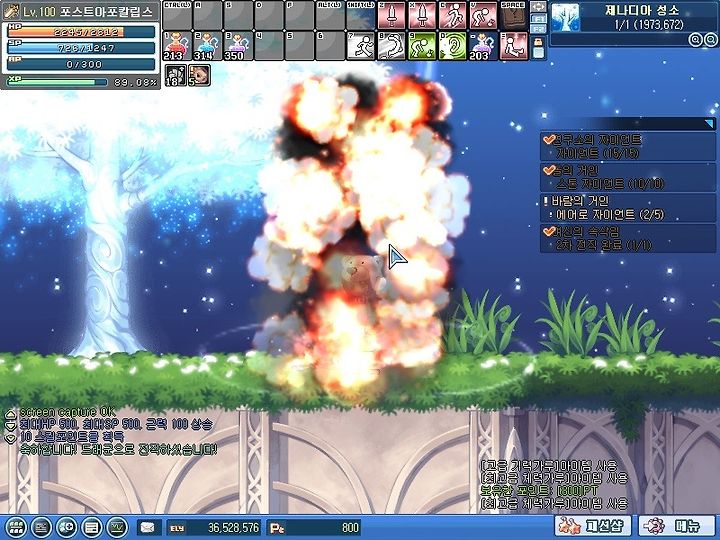Activate the swirl skill in slot 8

(392, 46)
